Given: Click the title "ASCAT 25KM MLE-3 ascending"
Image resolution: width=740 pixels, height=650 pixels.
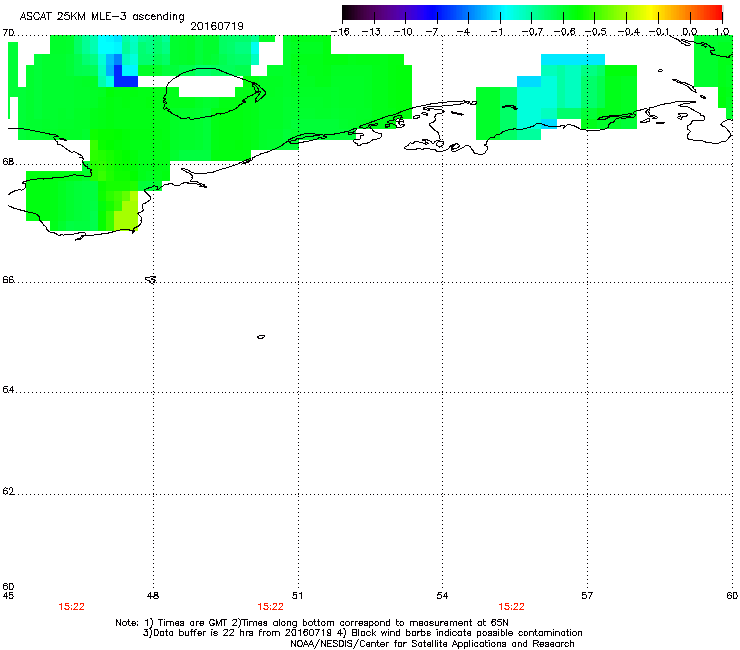Looking at the screenshot, I should (x=102, y=17).
